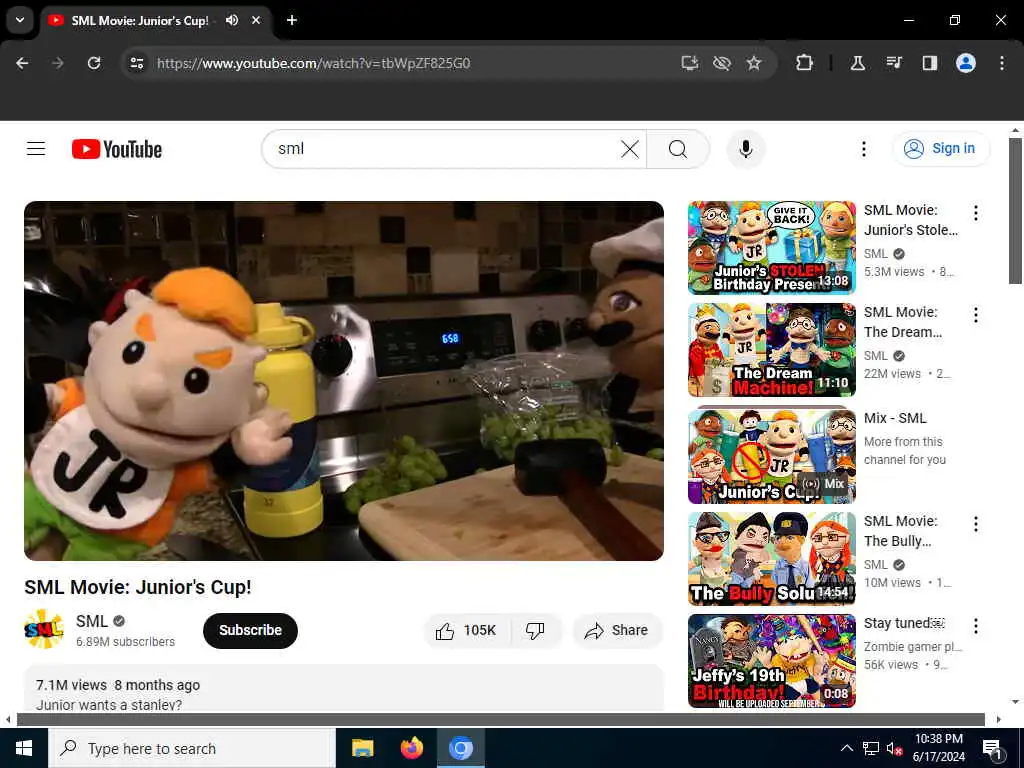Screen dimensions: 1024x768
Task: Click the magnifier search button
Action: (678, 149)
